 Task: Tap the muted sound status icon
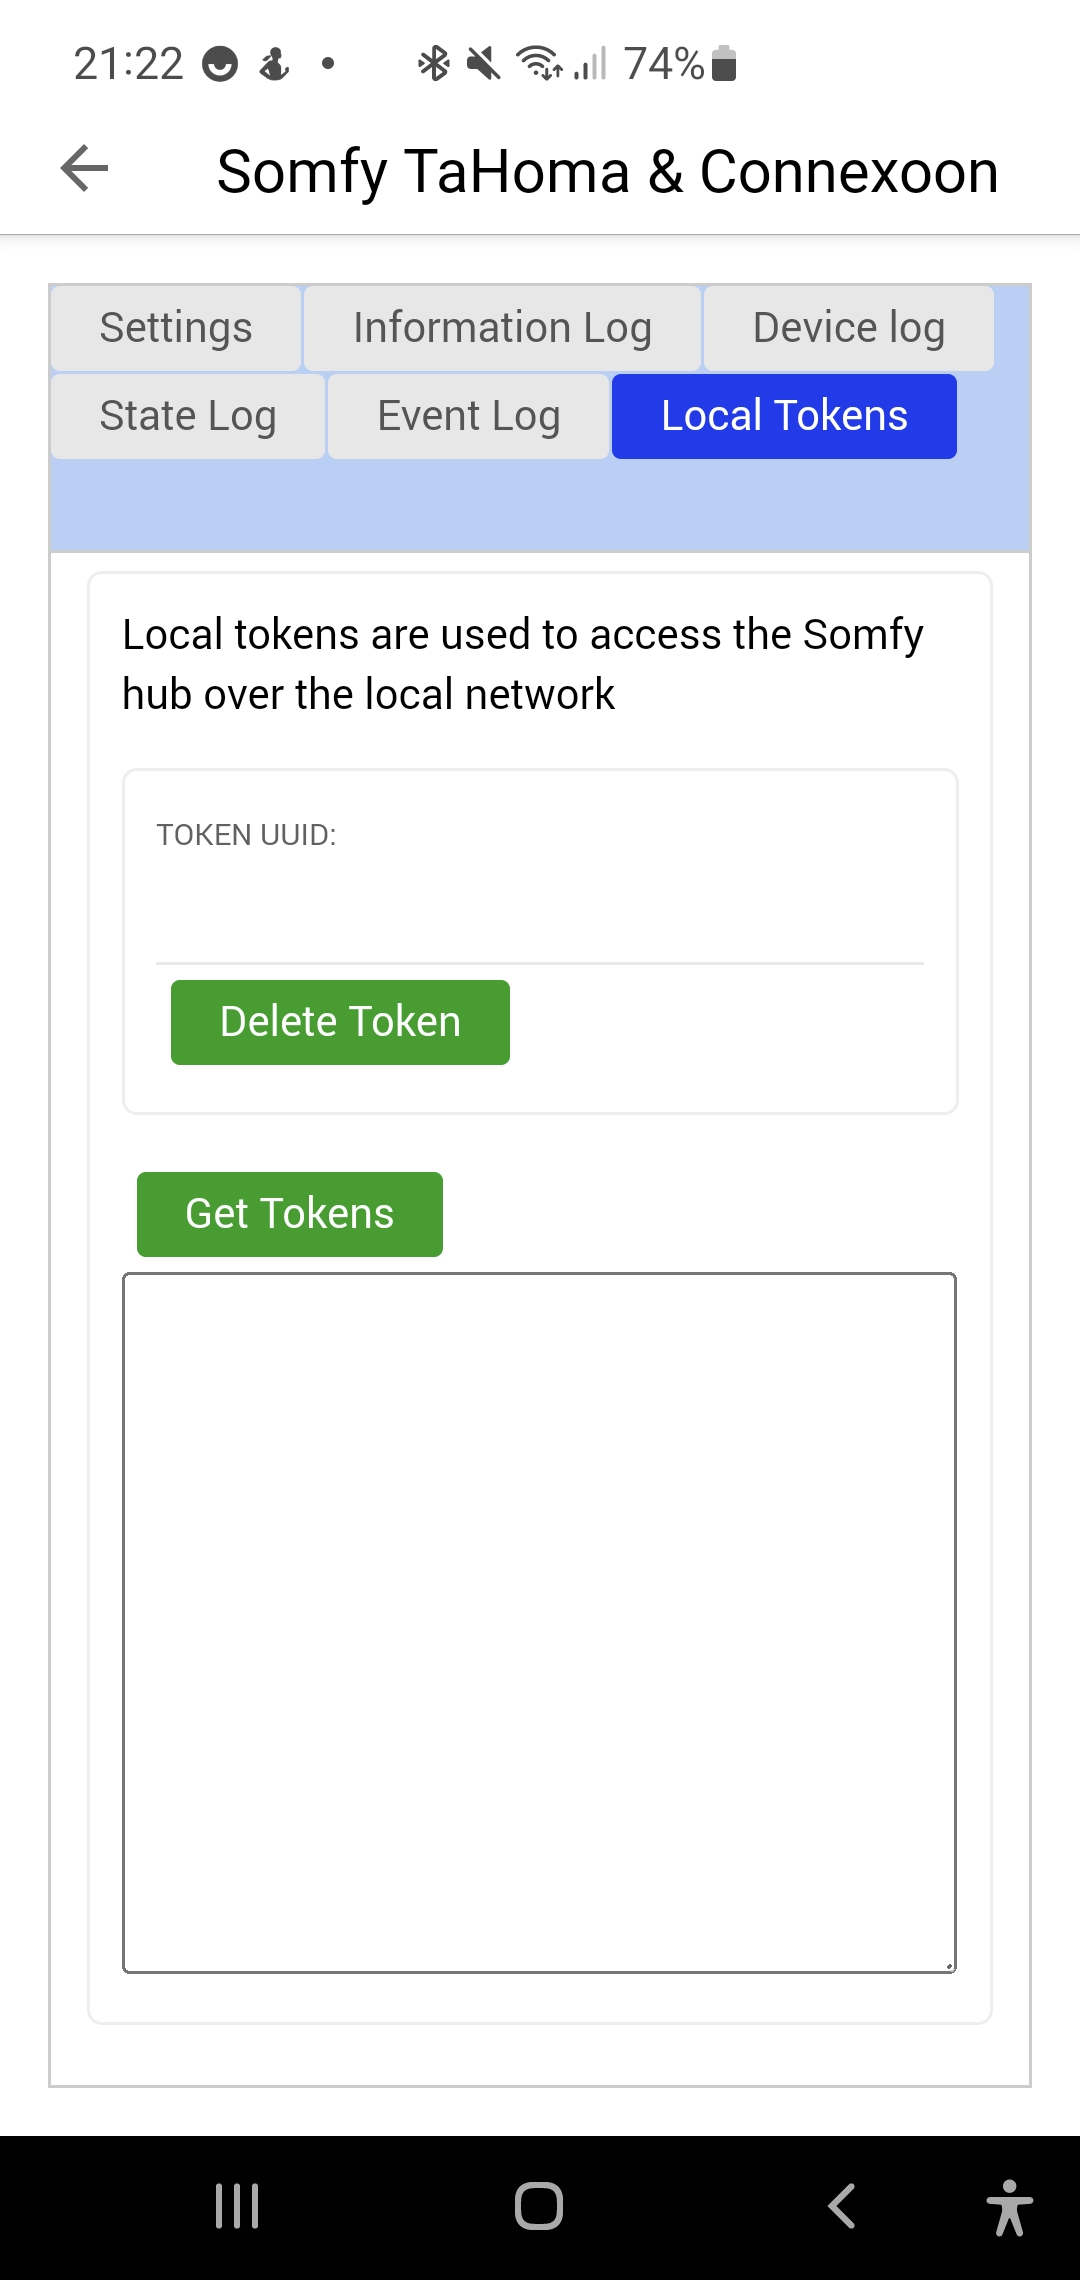coord(483,64)
